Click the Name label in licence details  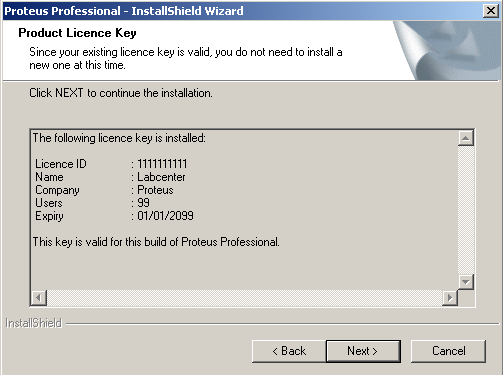tap(49, 177)
